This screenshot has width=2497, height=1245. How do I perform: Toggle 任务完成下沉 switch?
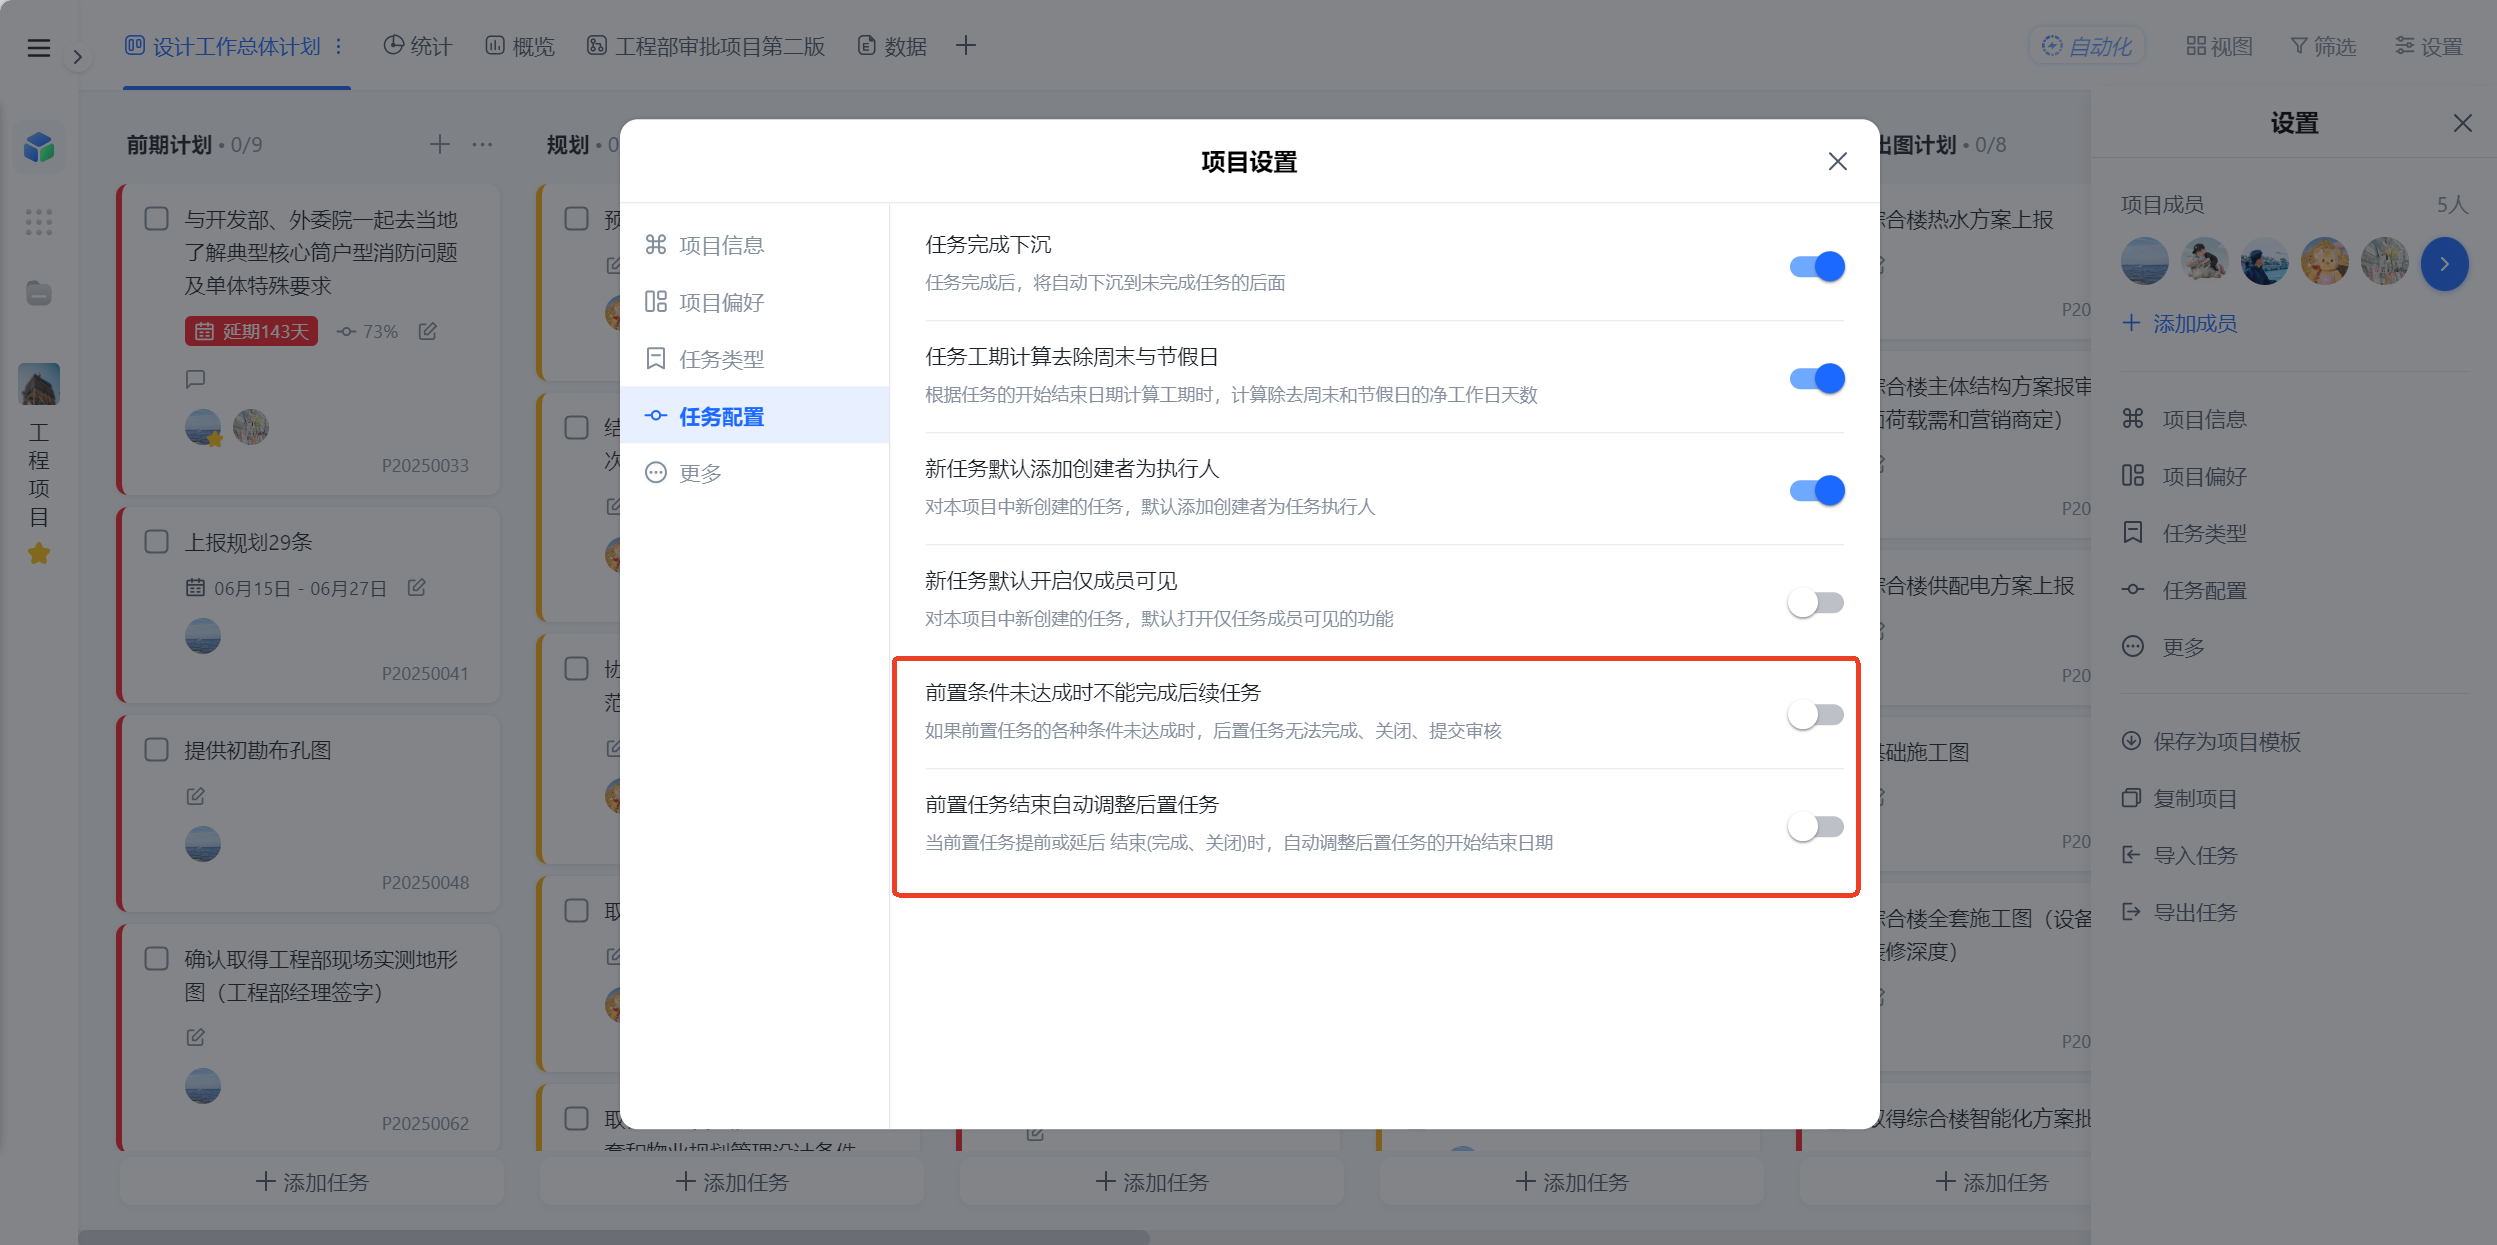pyautogui.click(x=1816, y=266)
